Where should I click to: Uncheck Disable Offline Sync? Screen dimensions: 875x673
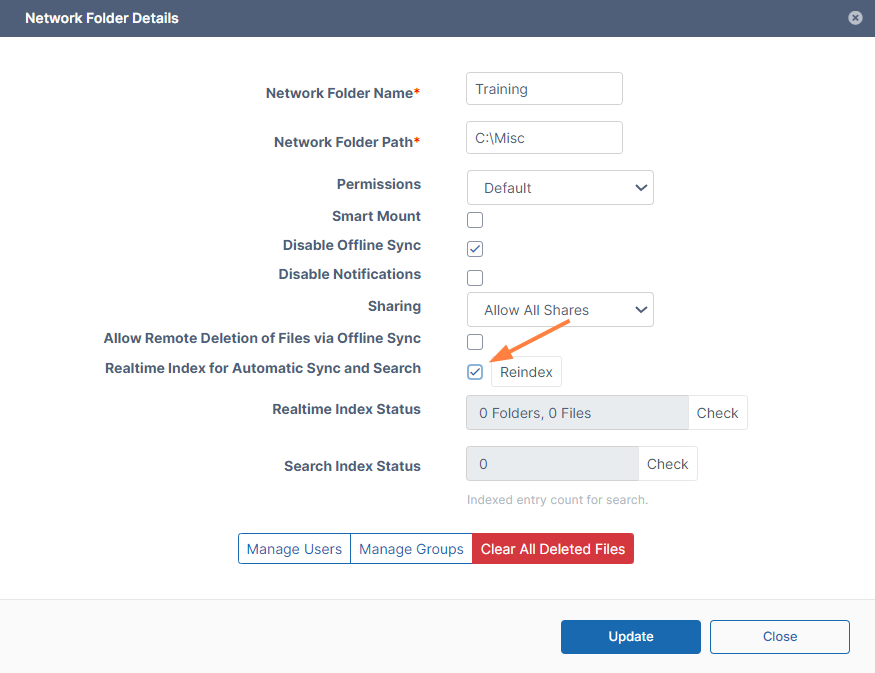(475, 249)
